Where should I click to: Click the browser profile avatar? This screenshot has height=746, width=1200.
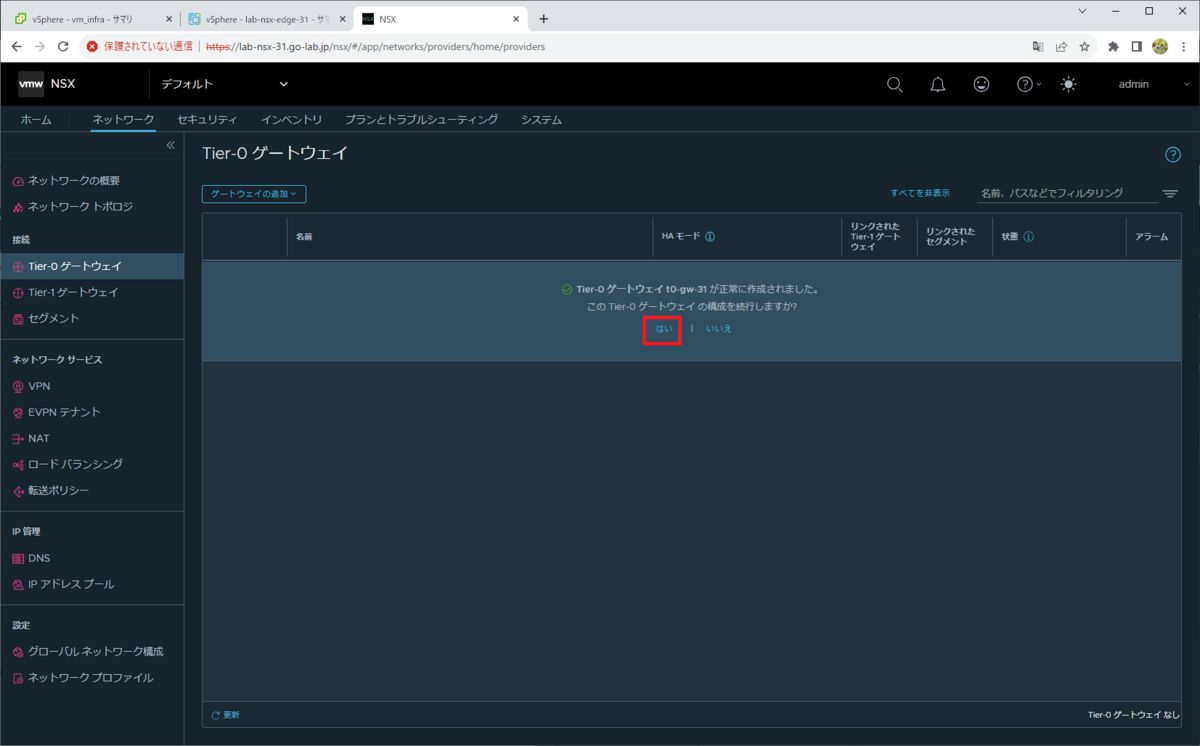(1160, 46)
